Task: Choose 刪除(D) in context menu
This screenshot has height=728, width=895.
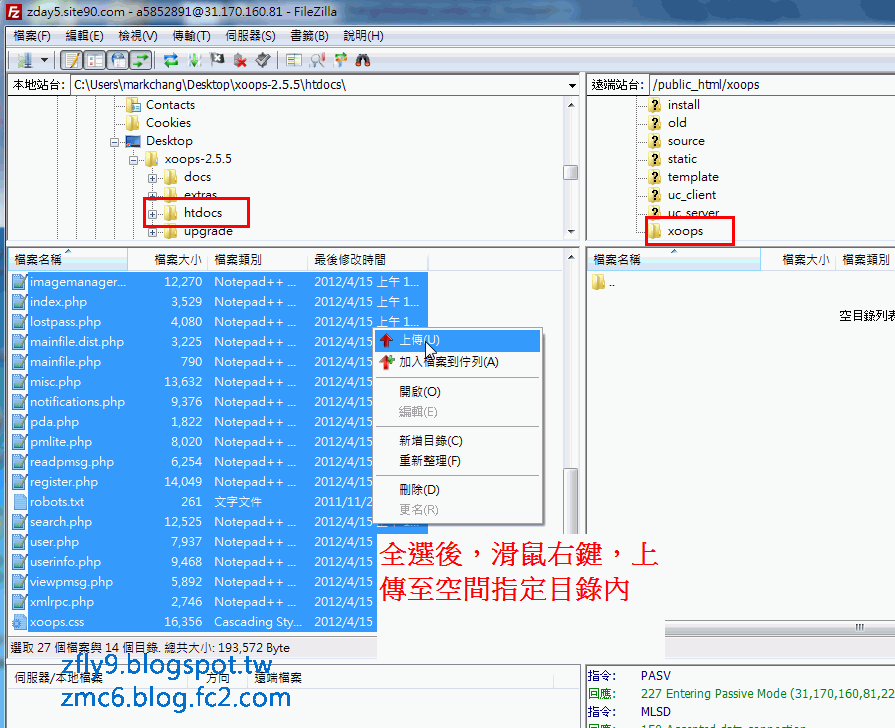Action: tap(458, 490)
